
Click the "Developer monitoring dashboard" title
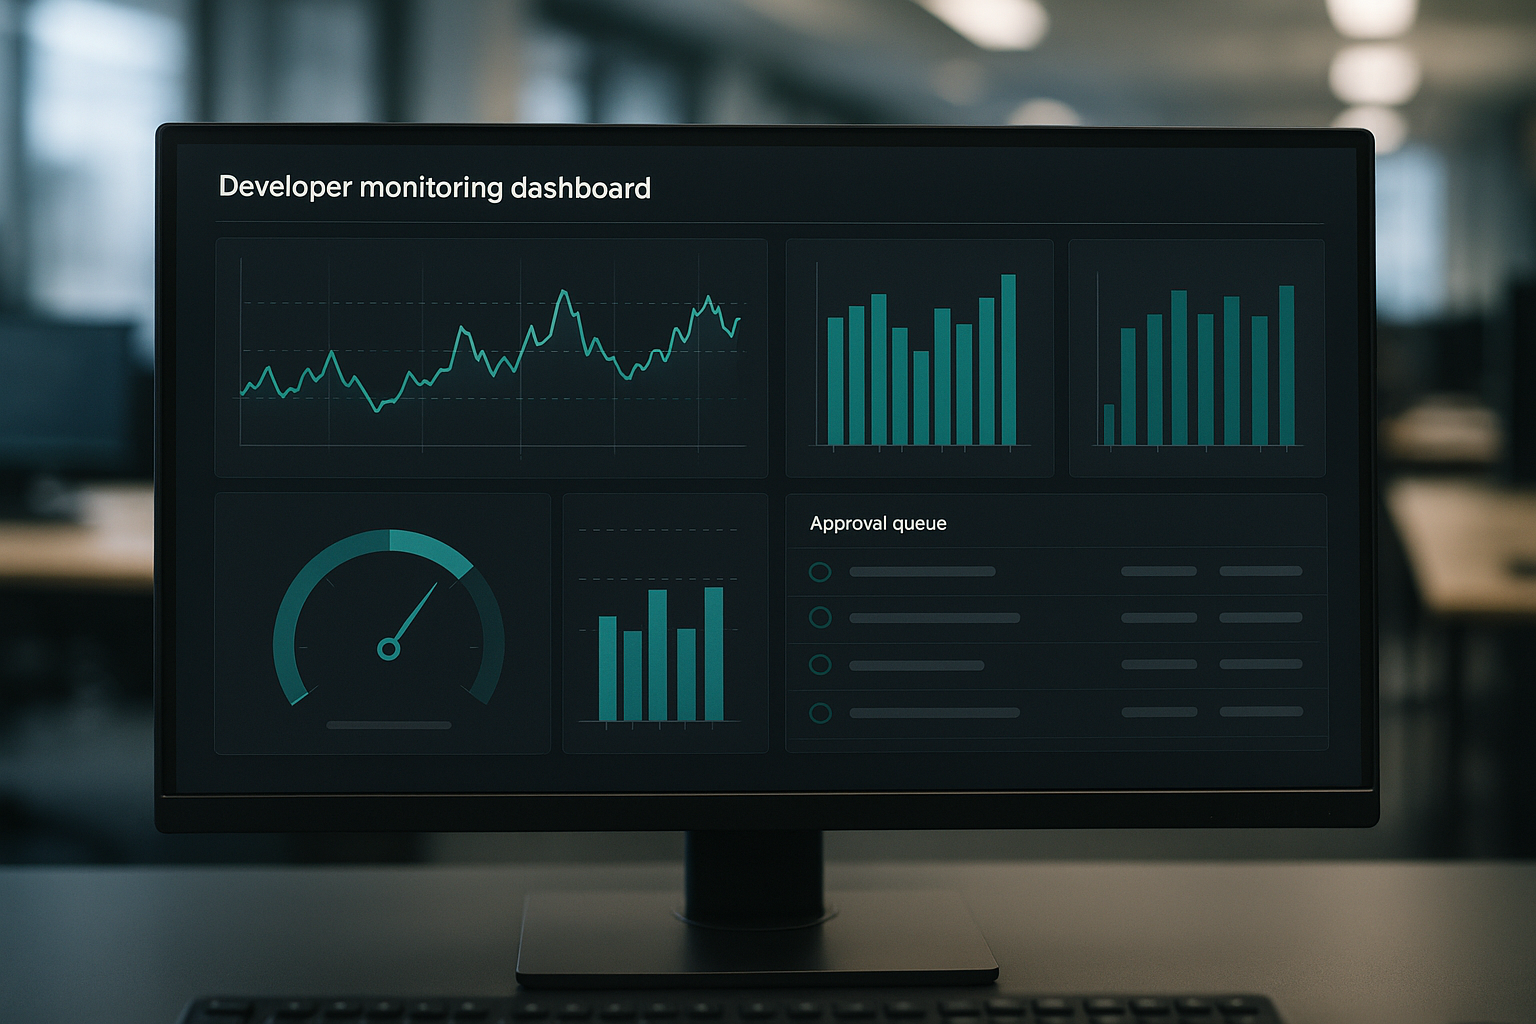pos(434,188)
